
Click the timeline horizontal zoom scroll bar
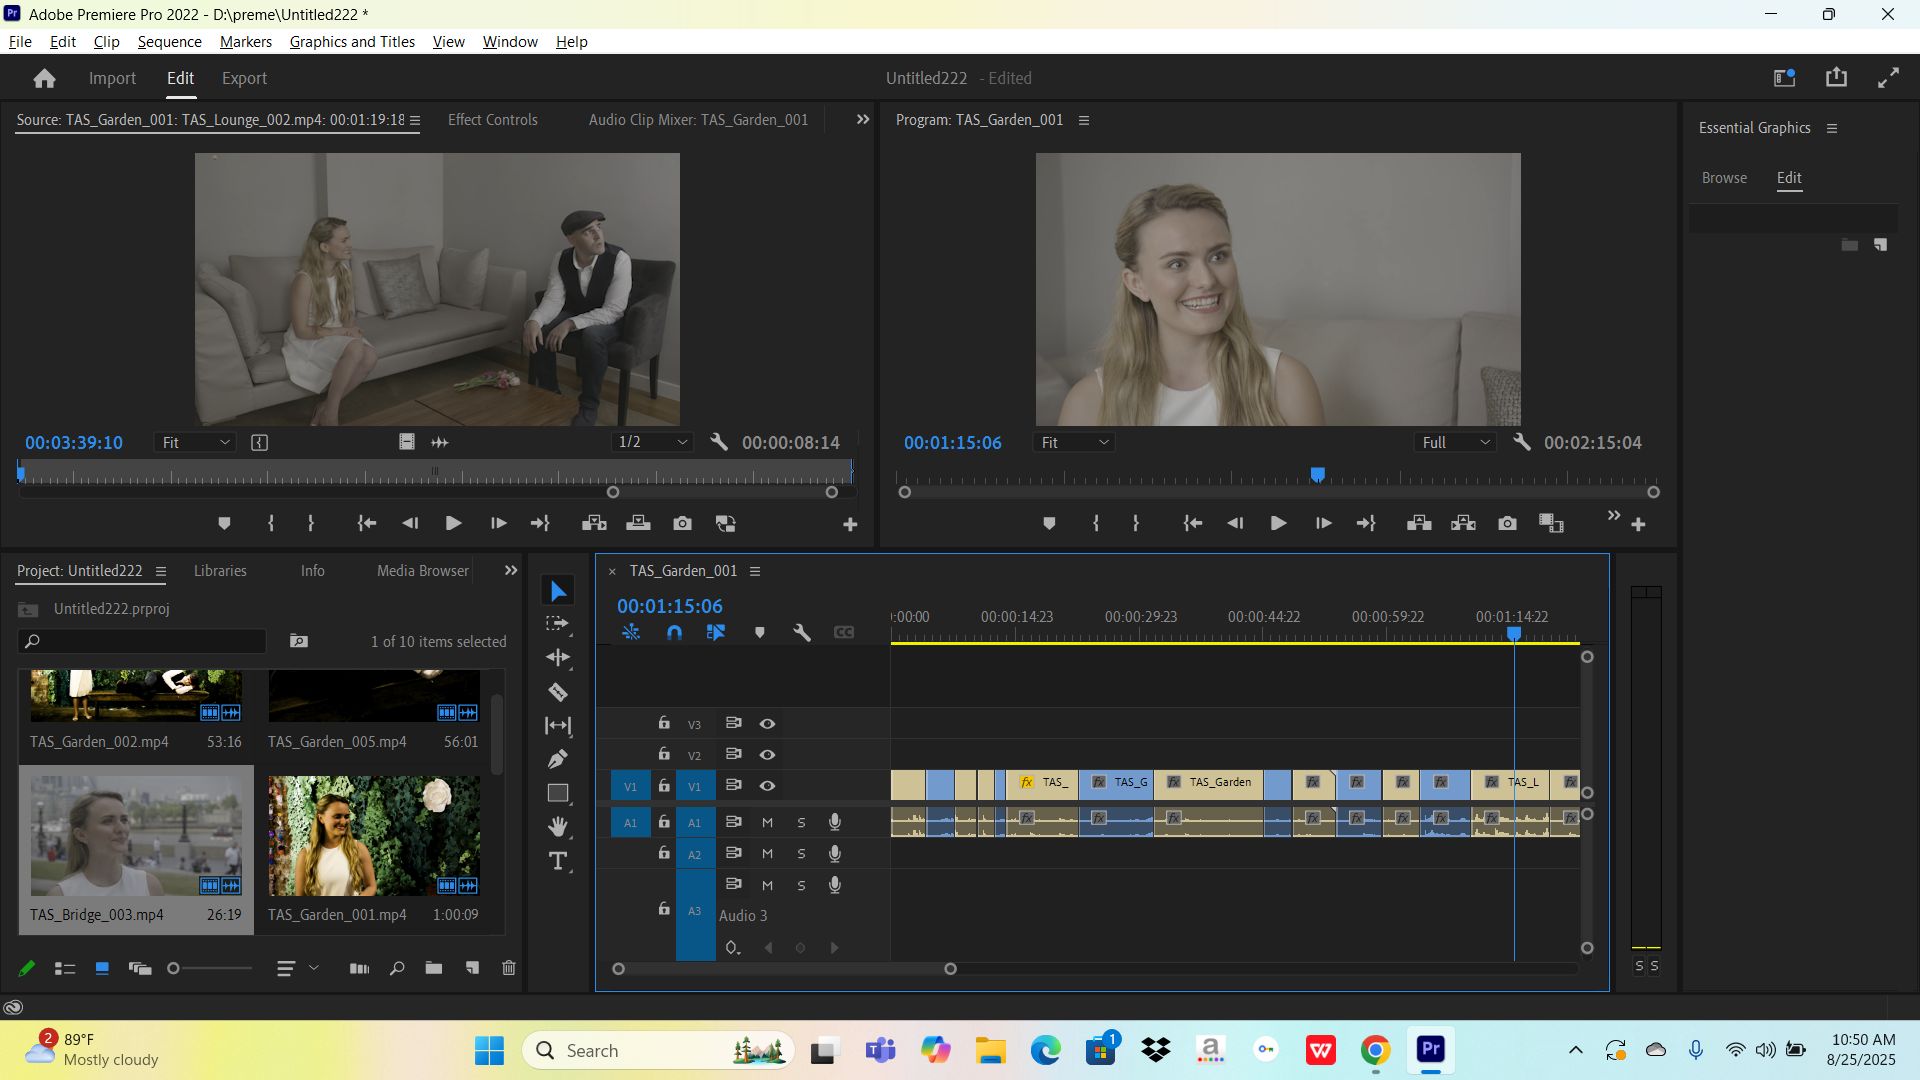pyautogui.click(x=784, y=968)
